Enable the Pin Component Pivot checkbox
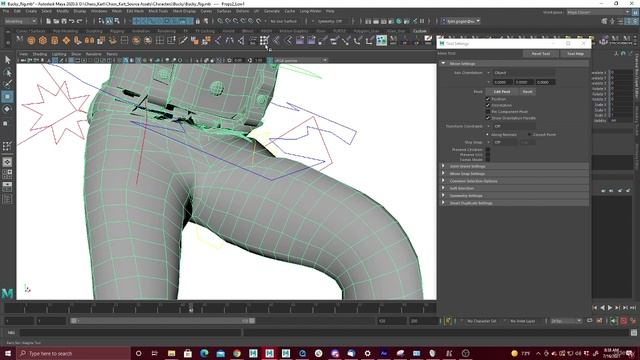The image size is (640, 360). click(x=488, y=111)
